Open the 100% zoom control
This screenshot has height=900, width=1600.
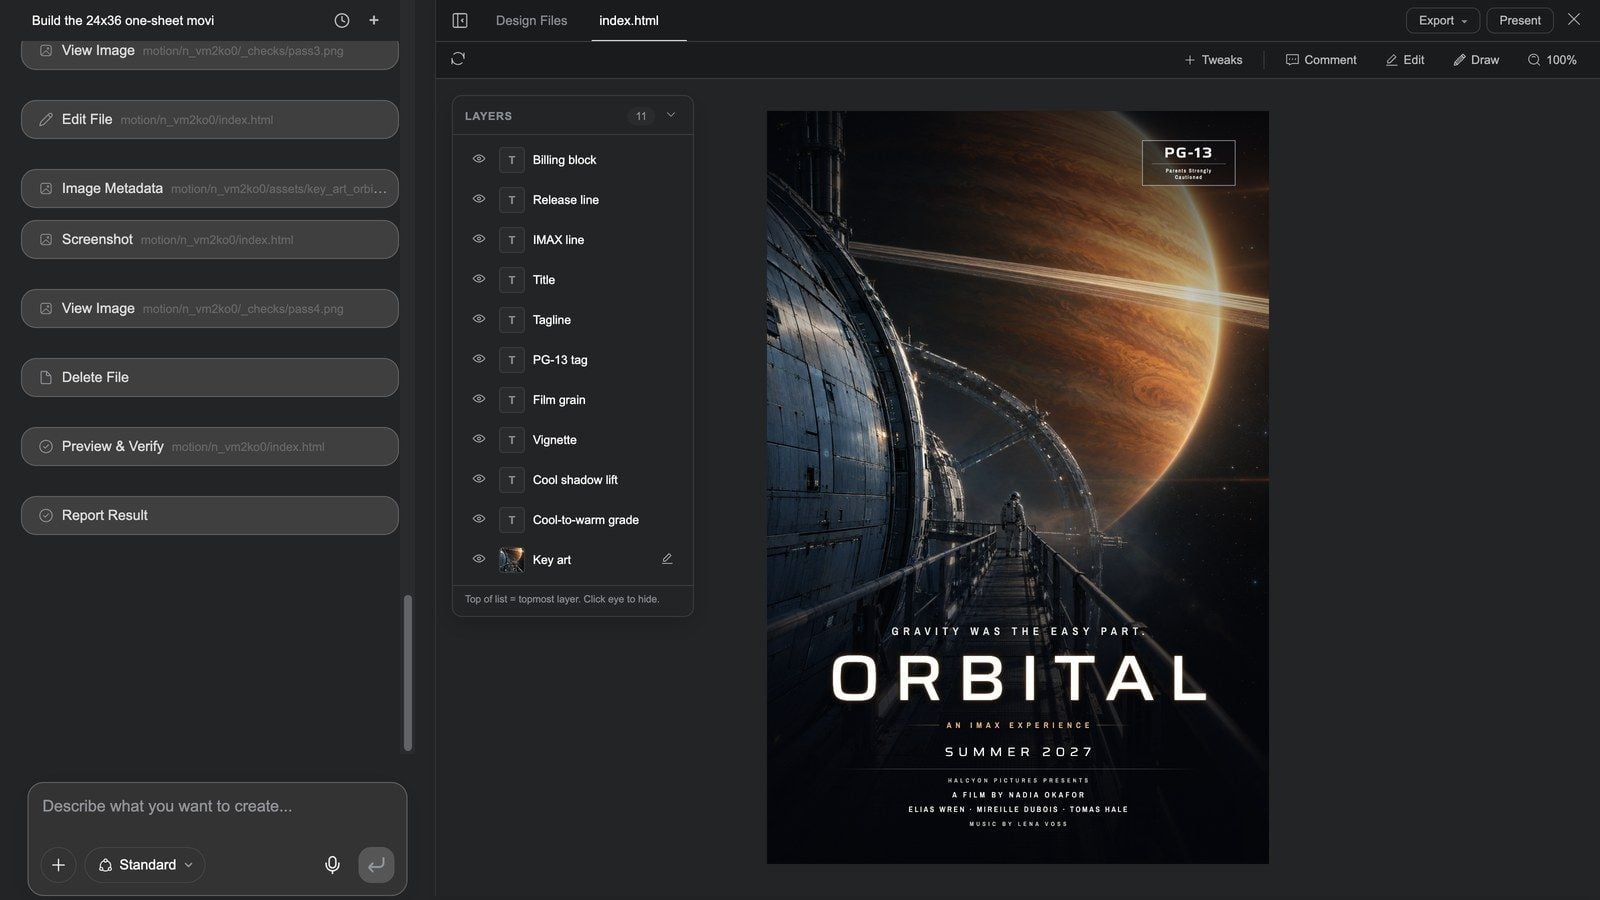(1552, 60)
